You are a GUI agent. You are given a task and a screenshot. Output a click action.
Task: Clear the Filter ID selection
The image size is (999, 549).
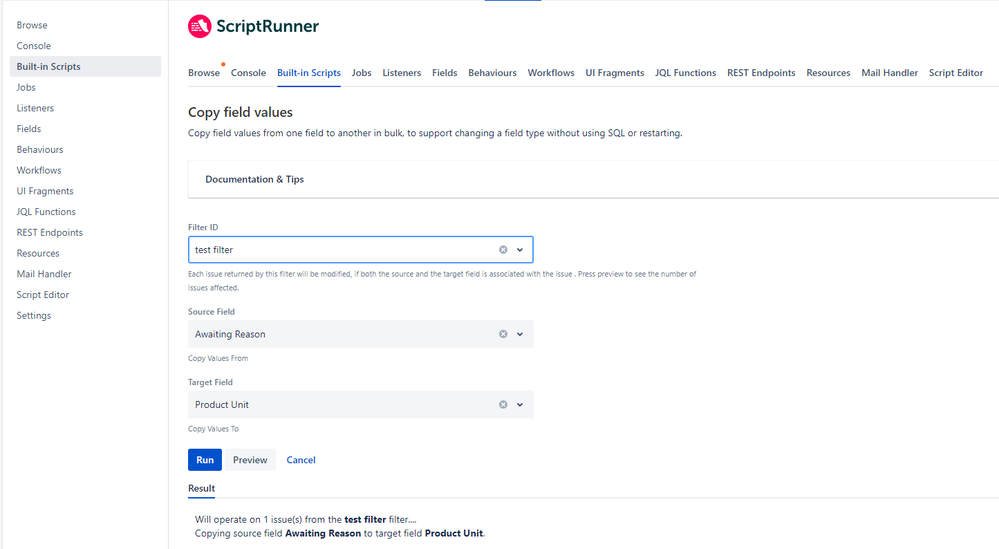(x=503, y=250)
